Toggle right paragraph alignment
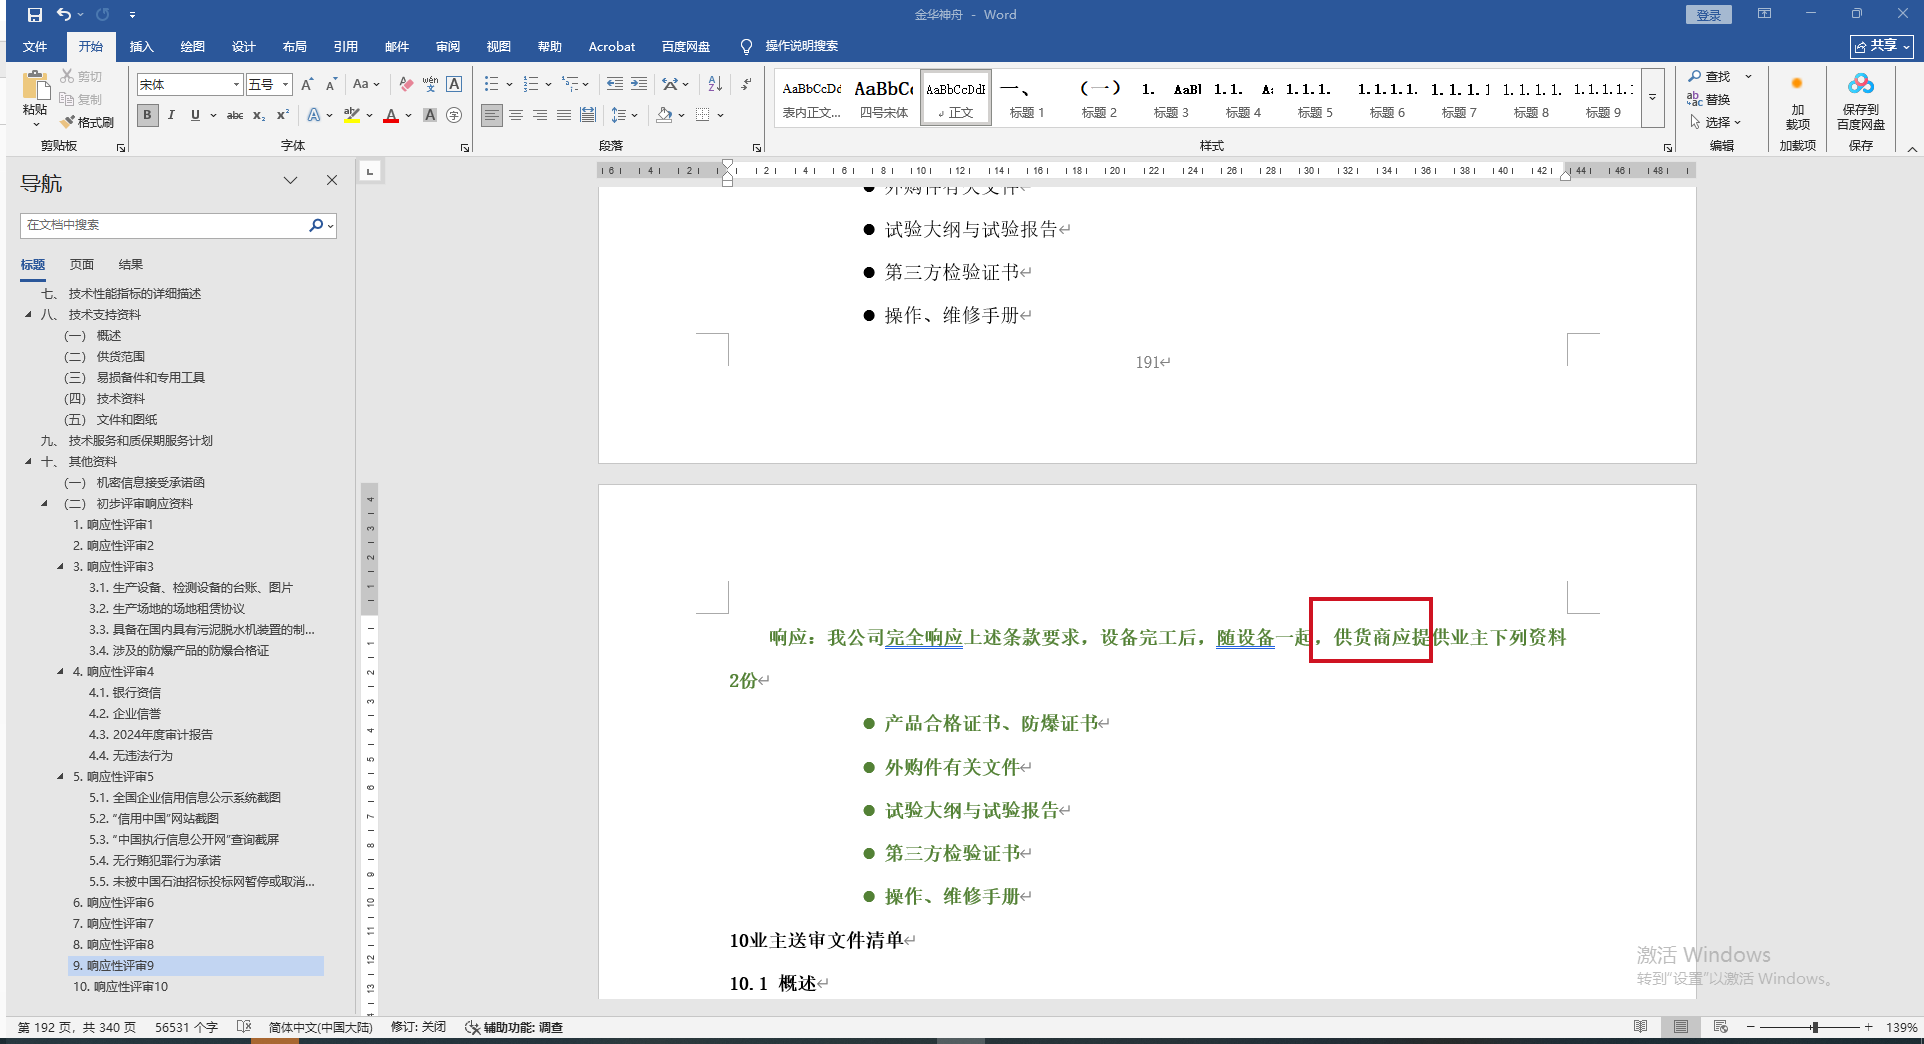Image resolution: width=1924 pixels, height=1044 pixels. click(x=540, y=115)
